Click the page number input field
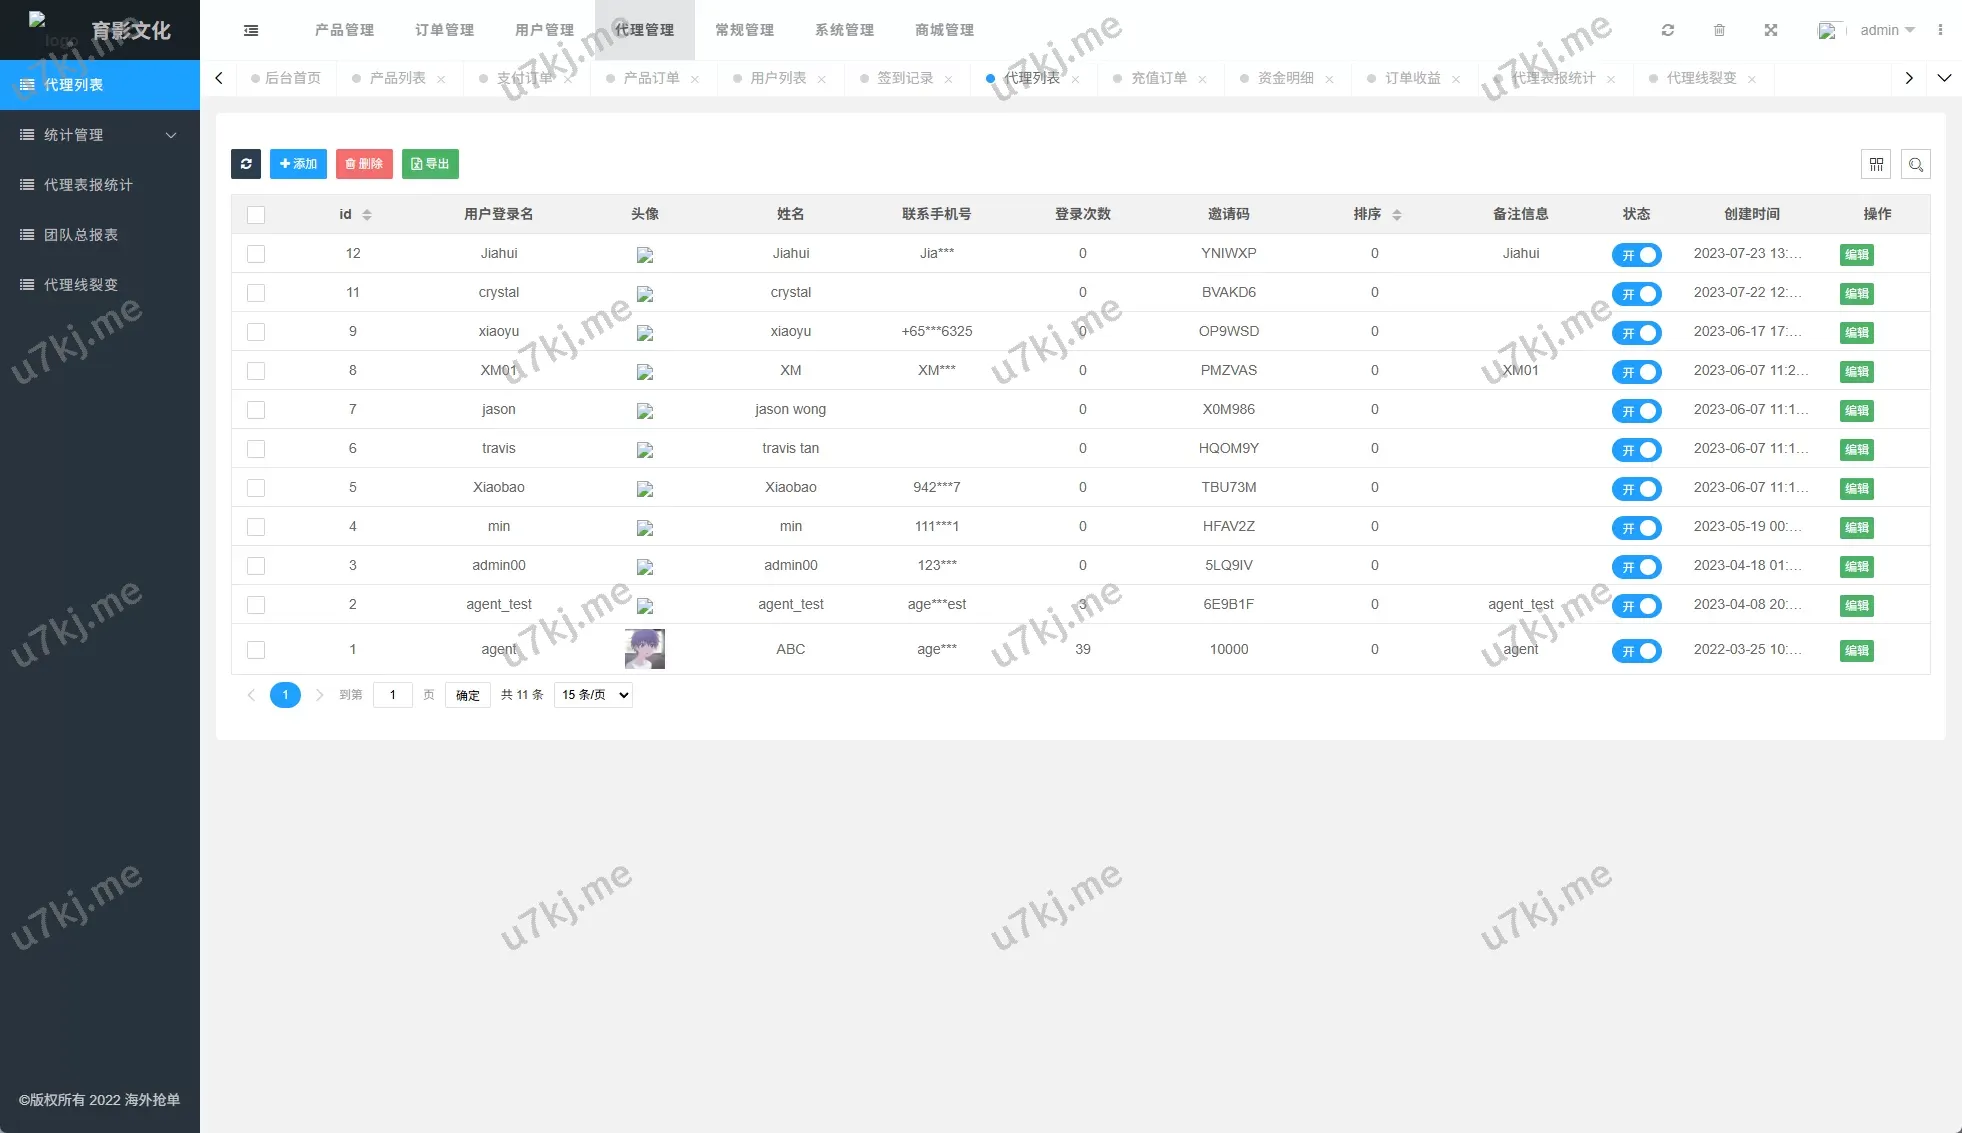 click(392, 695)
